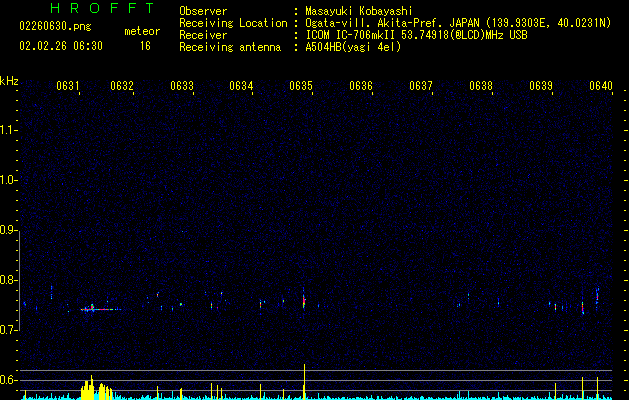Click the bright meteor echo at 0635

(x=304, y=300)
